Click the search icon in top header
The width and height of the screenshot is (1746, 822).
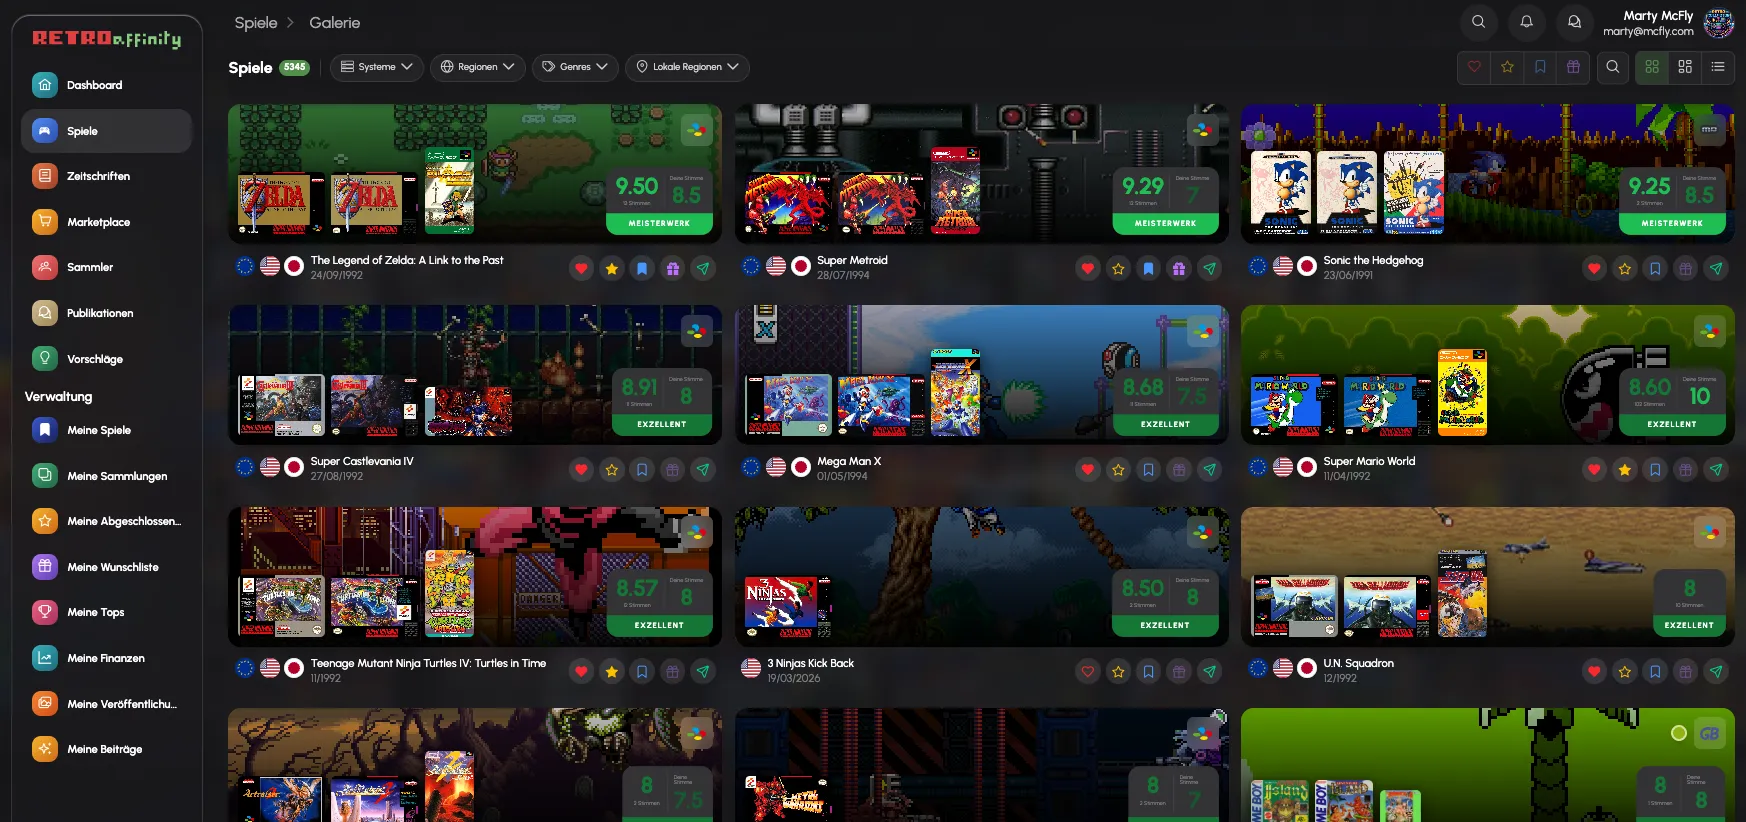coord(1479,22)
